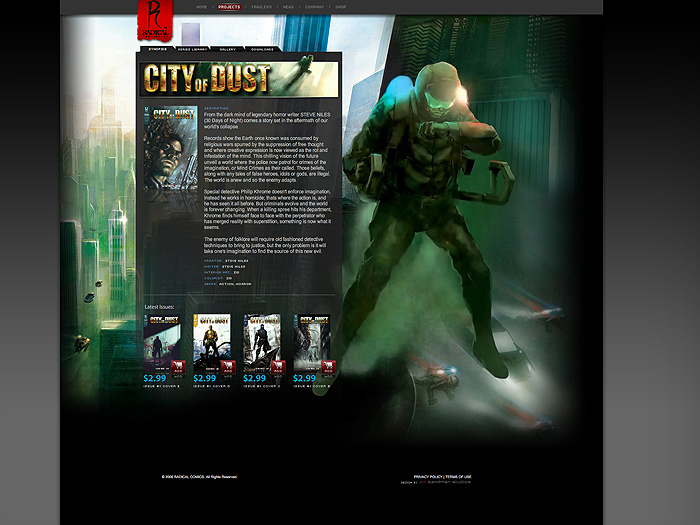Switch to the Synopsis tab

(158, 47)
